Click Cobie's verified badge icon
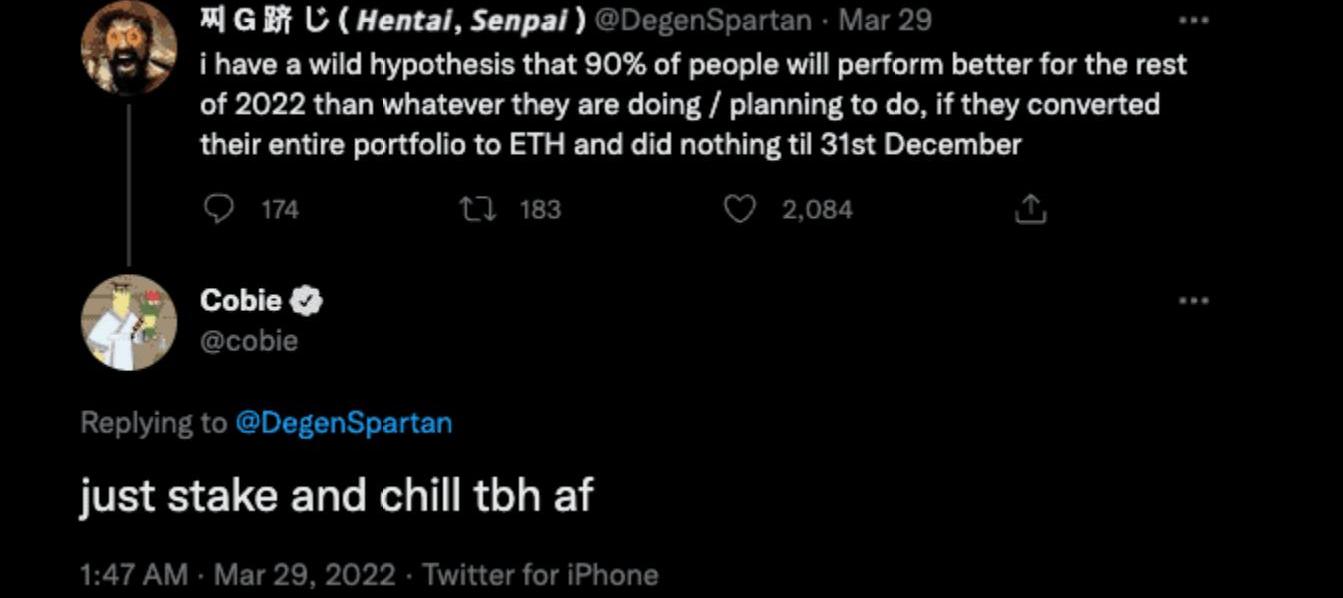The width and height of the screenshot is (1343, 598). 306,300
